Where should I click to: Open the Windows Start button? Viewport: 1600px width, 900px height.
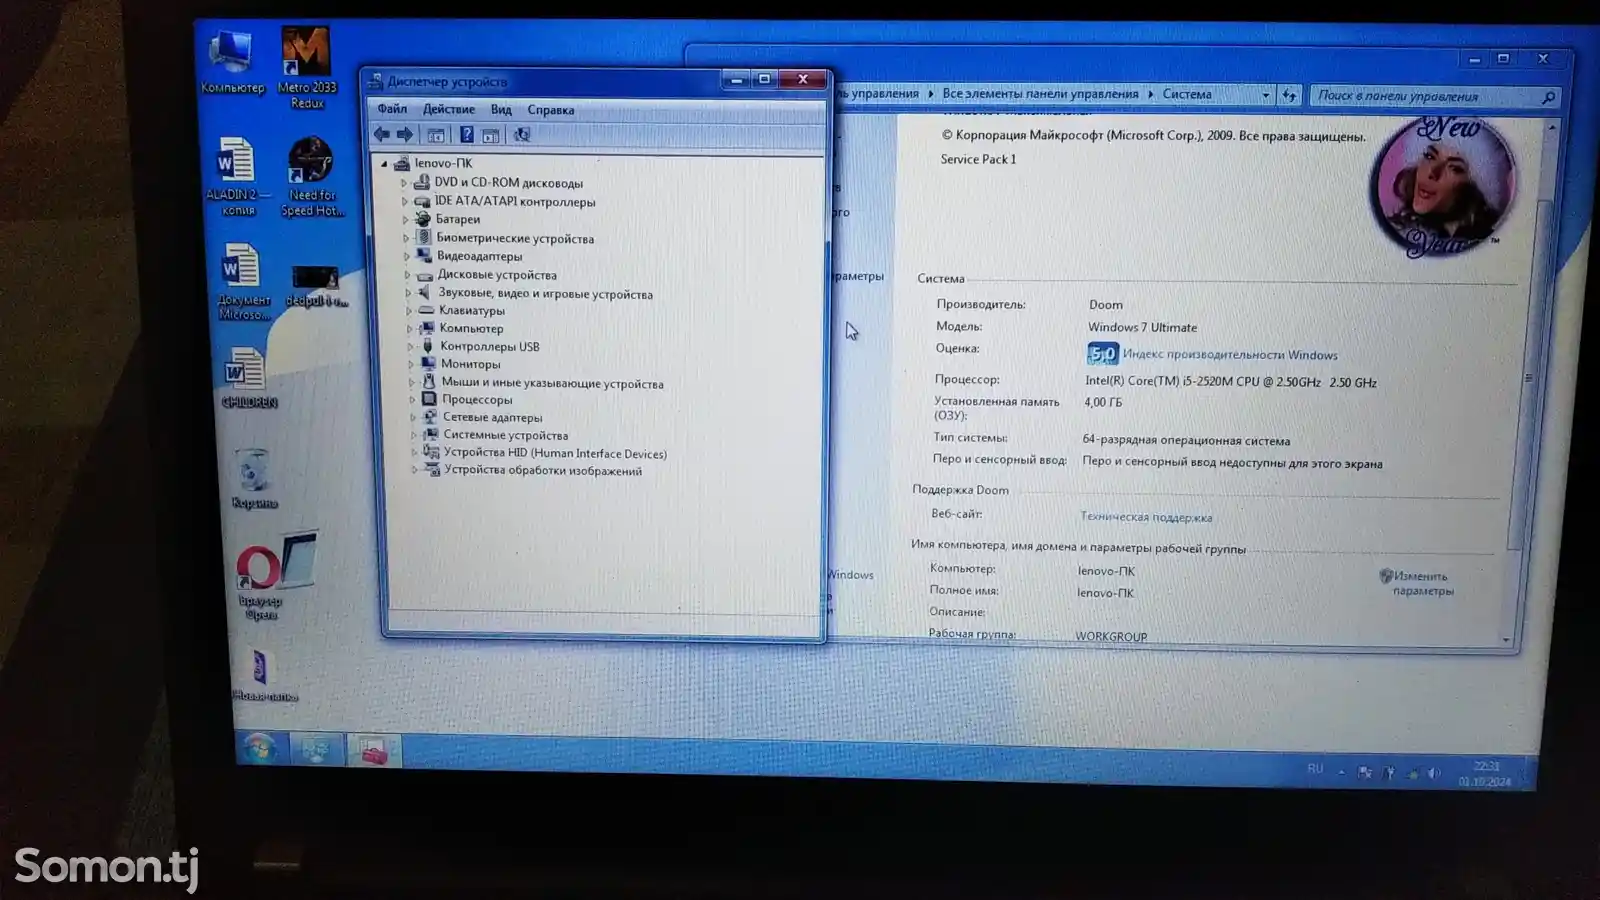259,748
